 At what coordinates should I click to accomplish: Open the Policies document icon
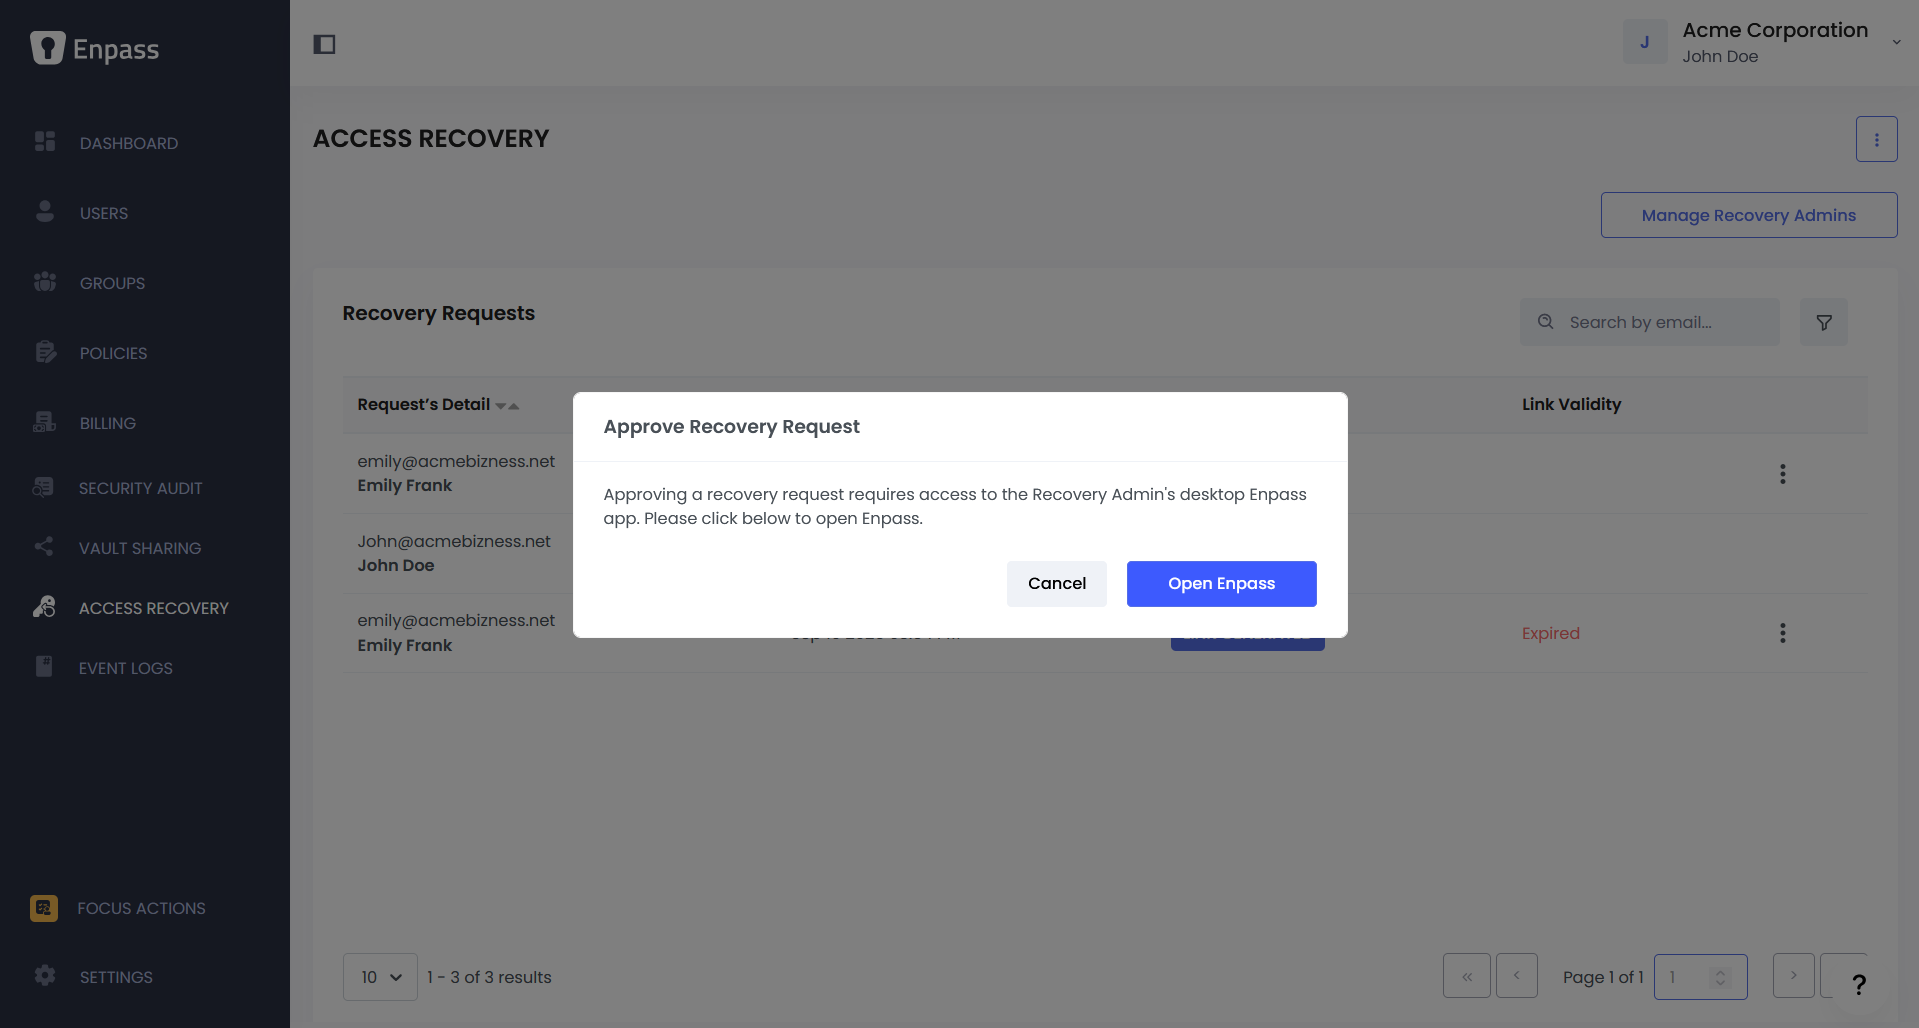click(x=45, y=352)
